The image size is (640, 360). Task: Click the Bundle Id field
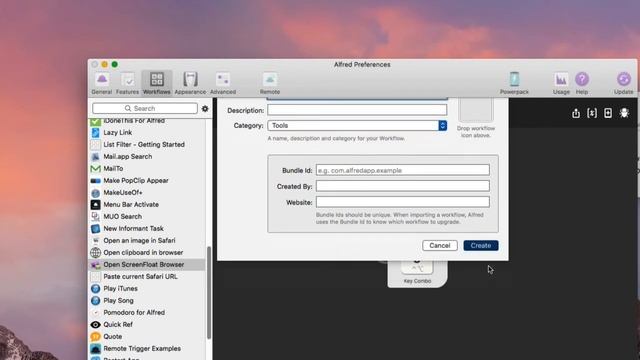(402, 170)
